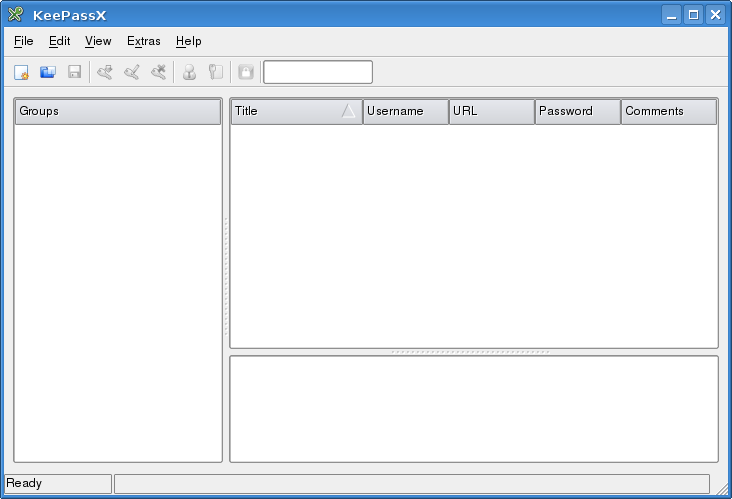
Task: Click the Save Database floppy icon
Action: click(x=74, y=72)
